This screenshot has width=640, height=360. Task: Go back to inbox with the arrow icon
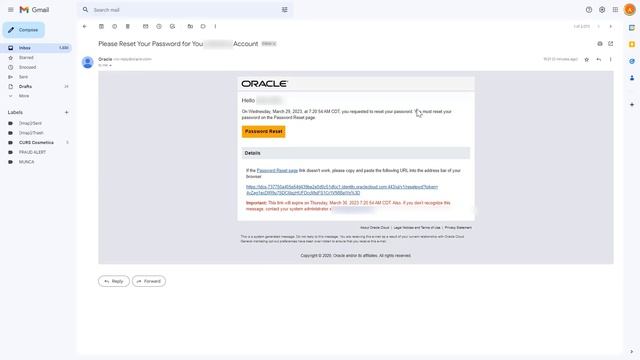(84, 27)
